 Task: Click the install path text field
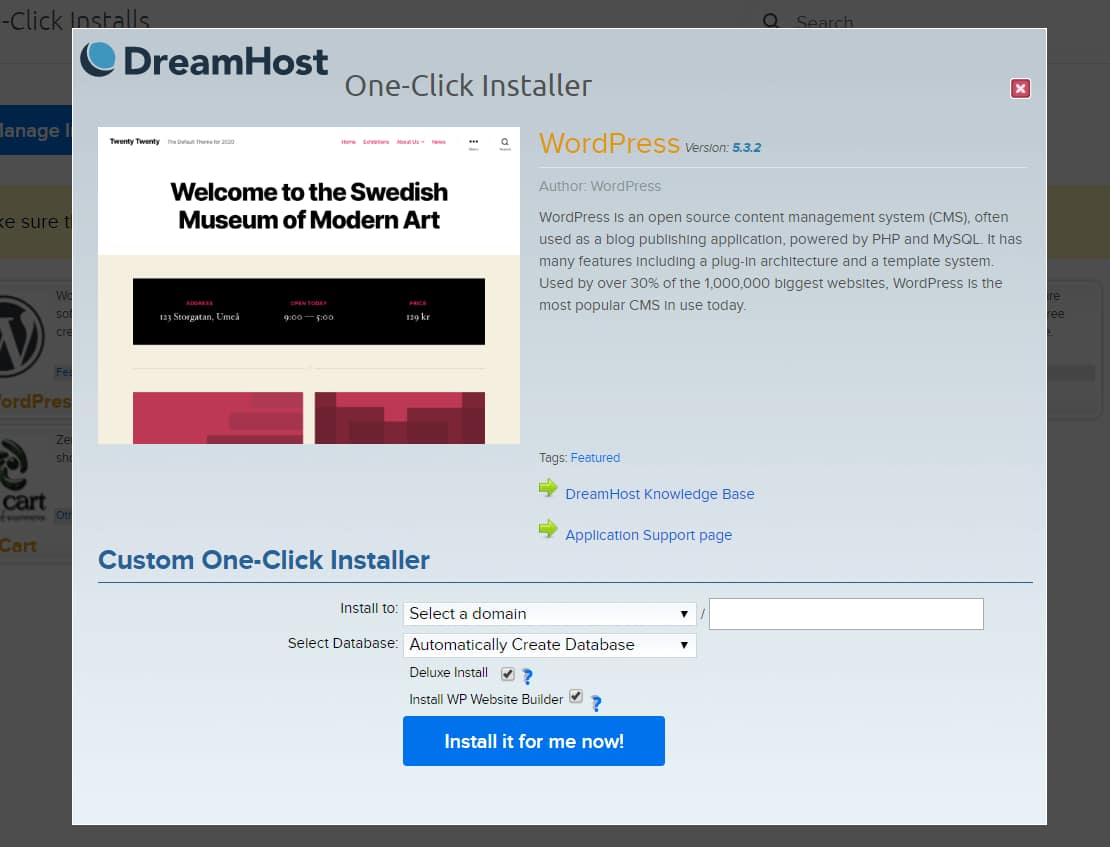(x=846, y=614)
